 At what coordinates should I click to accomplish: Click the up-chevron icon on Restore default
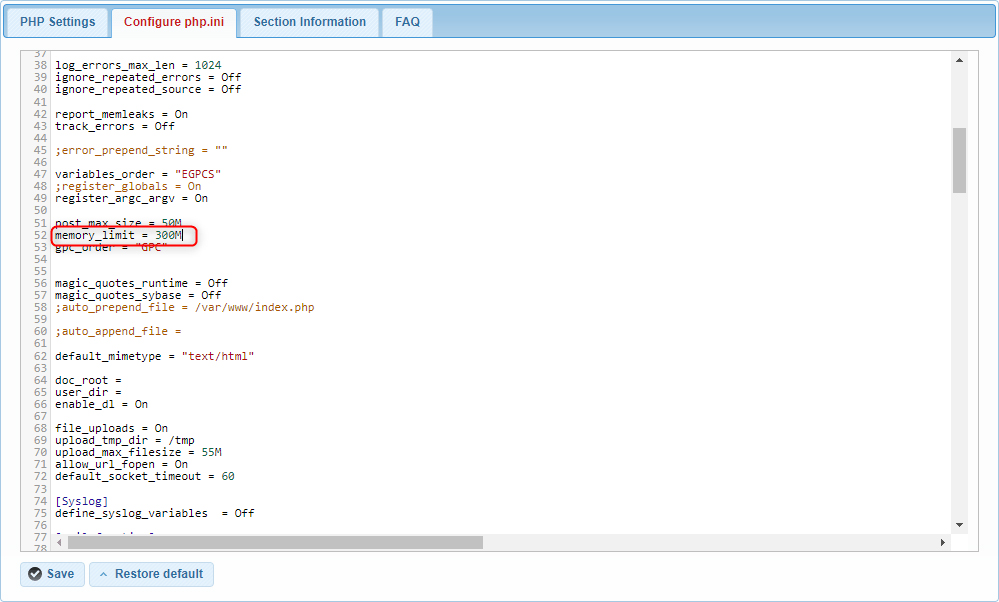(105, 574)
